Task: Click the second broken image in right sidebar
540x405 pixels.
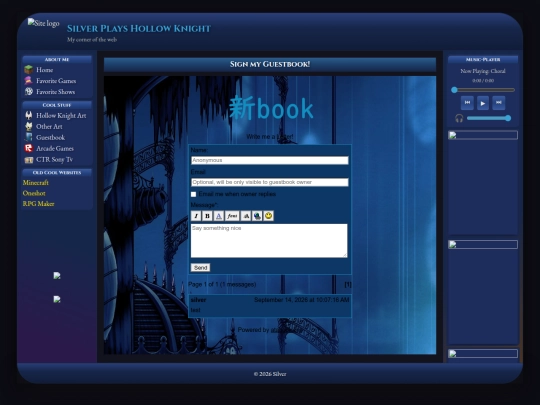Action: coord(483,245)
